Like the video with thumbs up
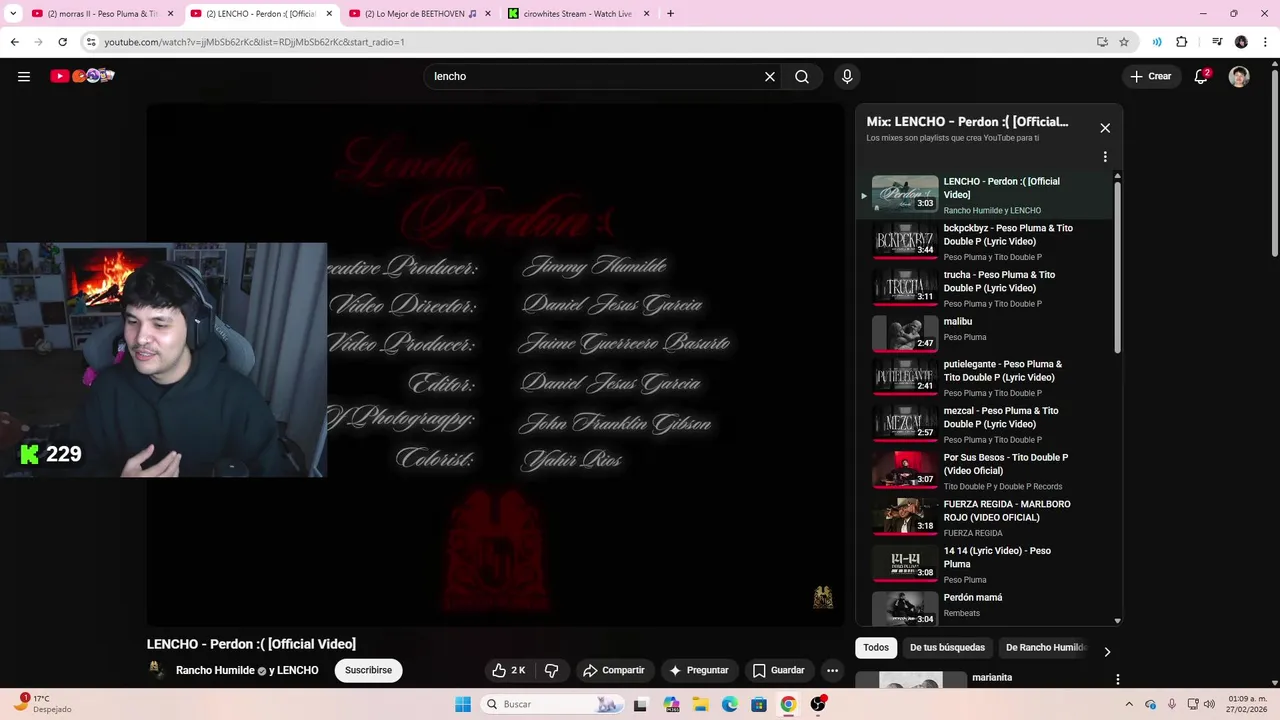 (x=509, y=670)
